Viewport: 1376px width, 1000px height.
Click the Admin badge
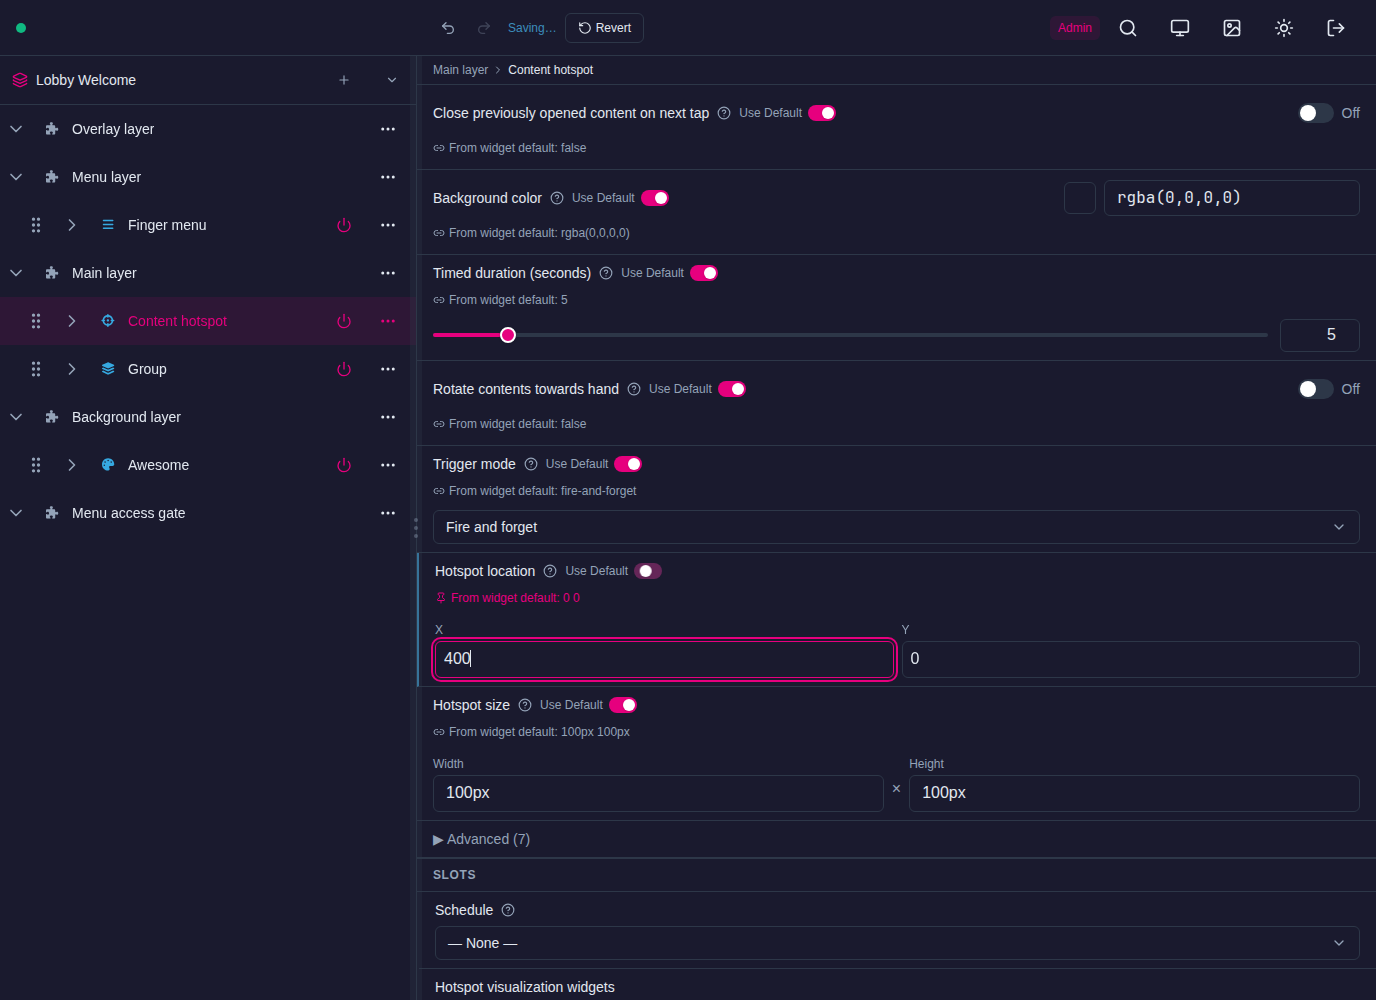pos(1075,28)
